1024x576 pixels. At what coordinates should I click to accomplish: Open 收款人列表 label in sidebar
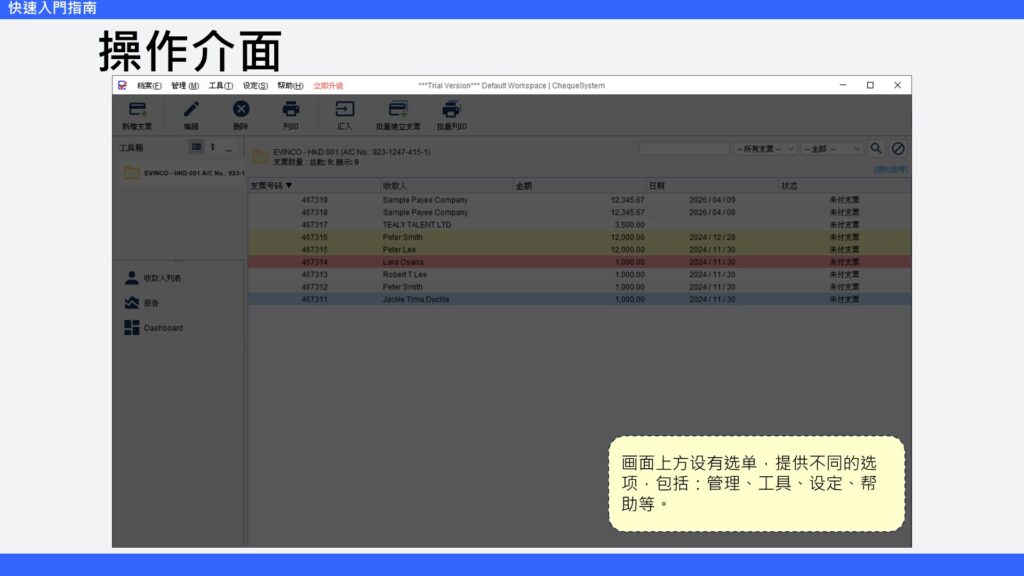click(x=163, y=278)
